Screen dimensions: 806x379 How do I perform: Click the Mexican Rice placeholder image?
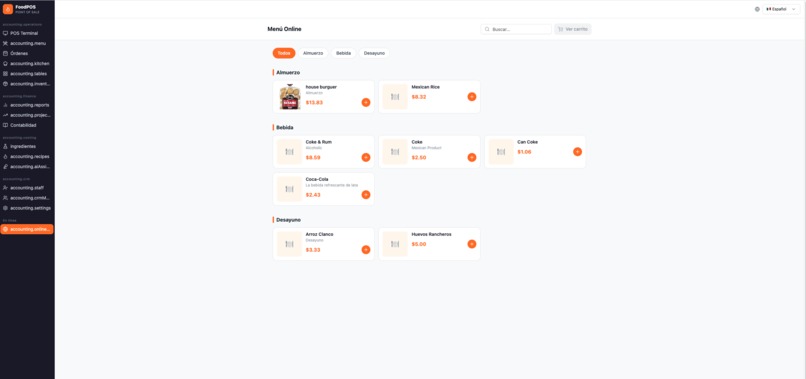click(x=395, y=97)
